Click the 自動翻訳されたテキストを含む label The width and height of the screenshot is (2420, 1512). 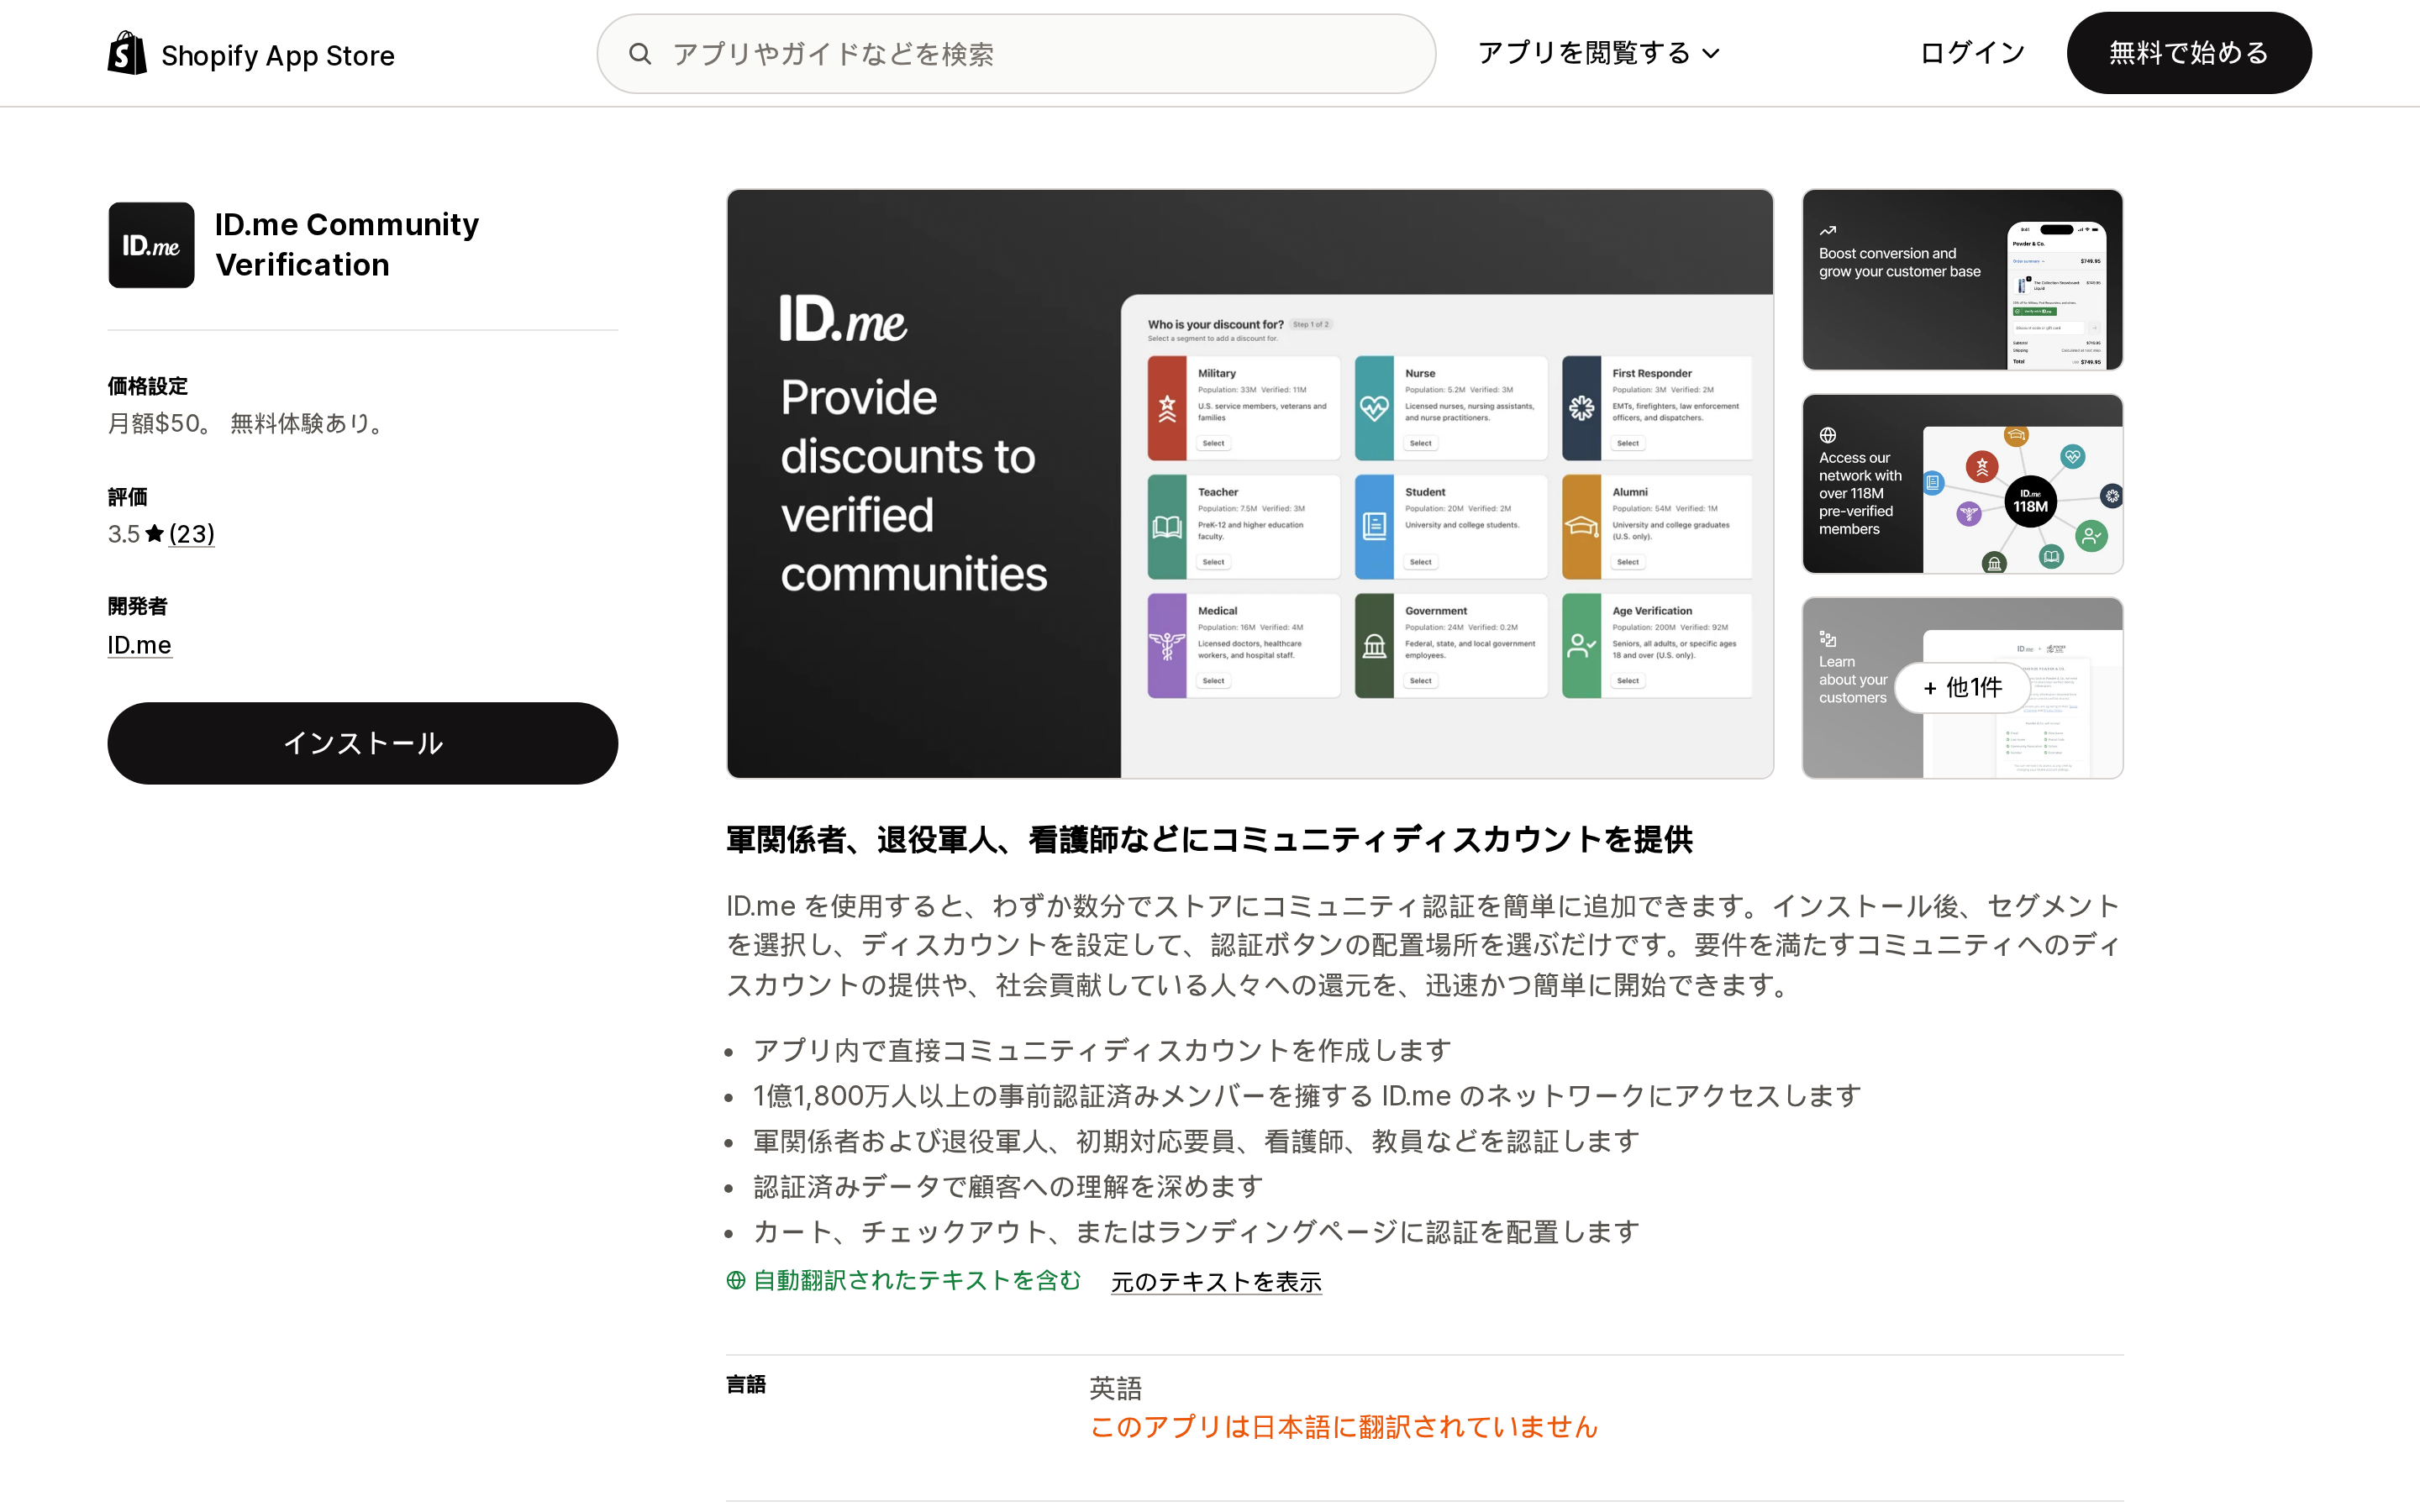click(x=917, y=1281)
